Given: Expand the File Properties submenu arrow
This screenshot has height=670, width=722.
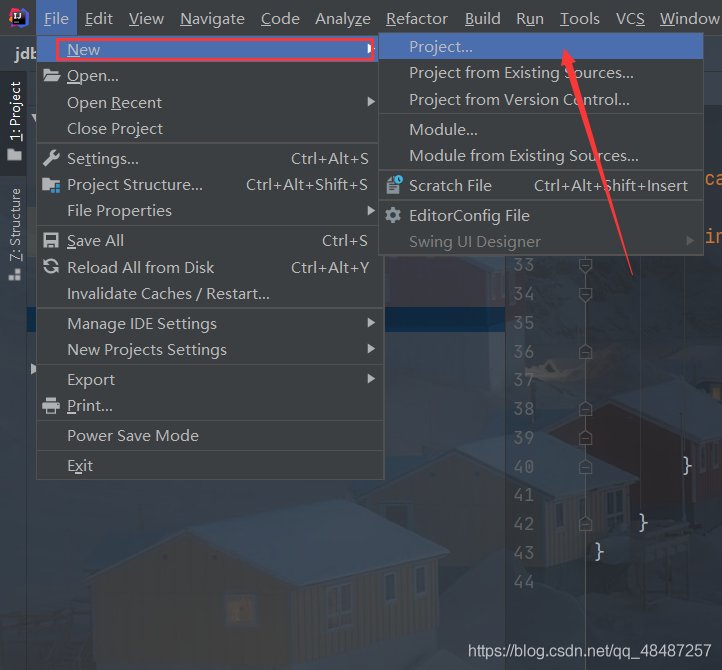Looking at the screenshot, I should pyautogui.click(x=371, y=210).
